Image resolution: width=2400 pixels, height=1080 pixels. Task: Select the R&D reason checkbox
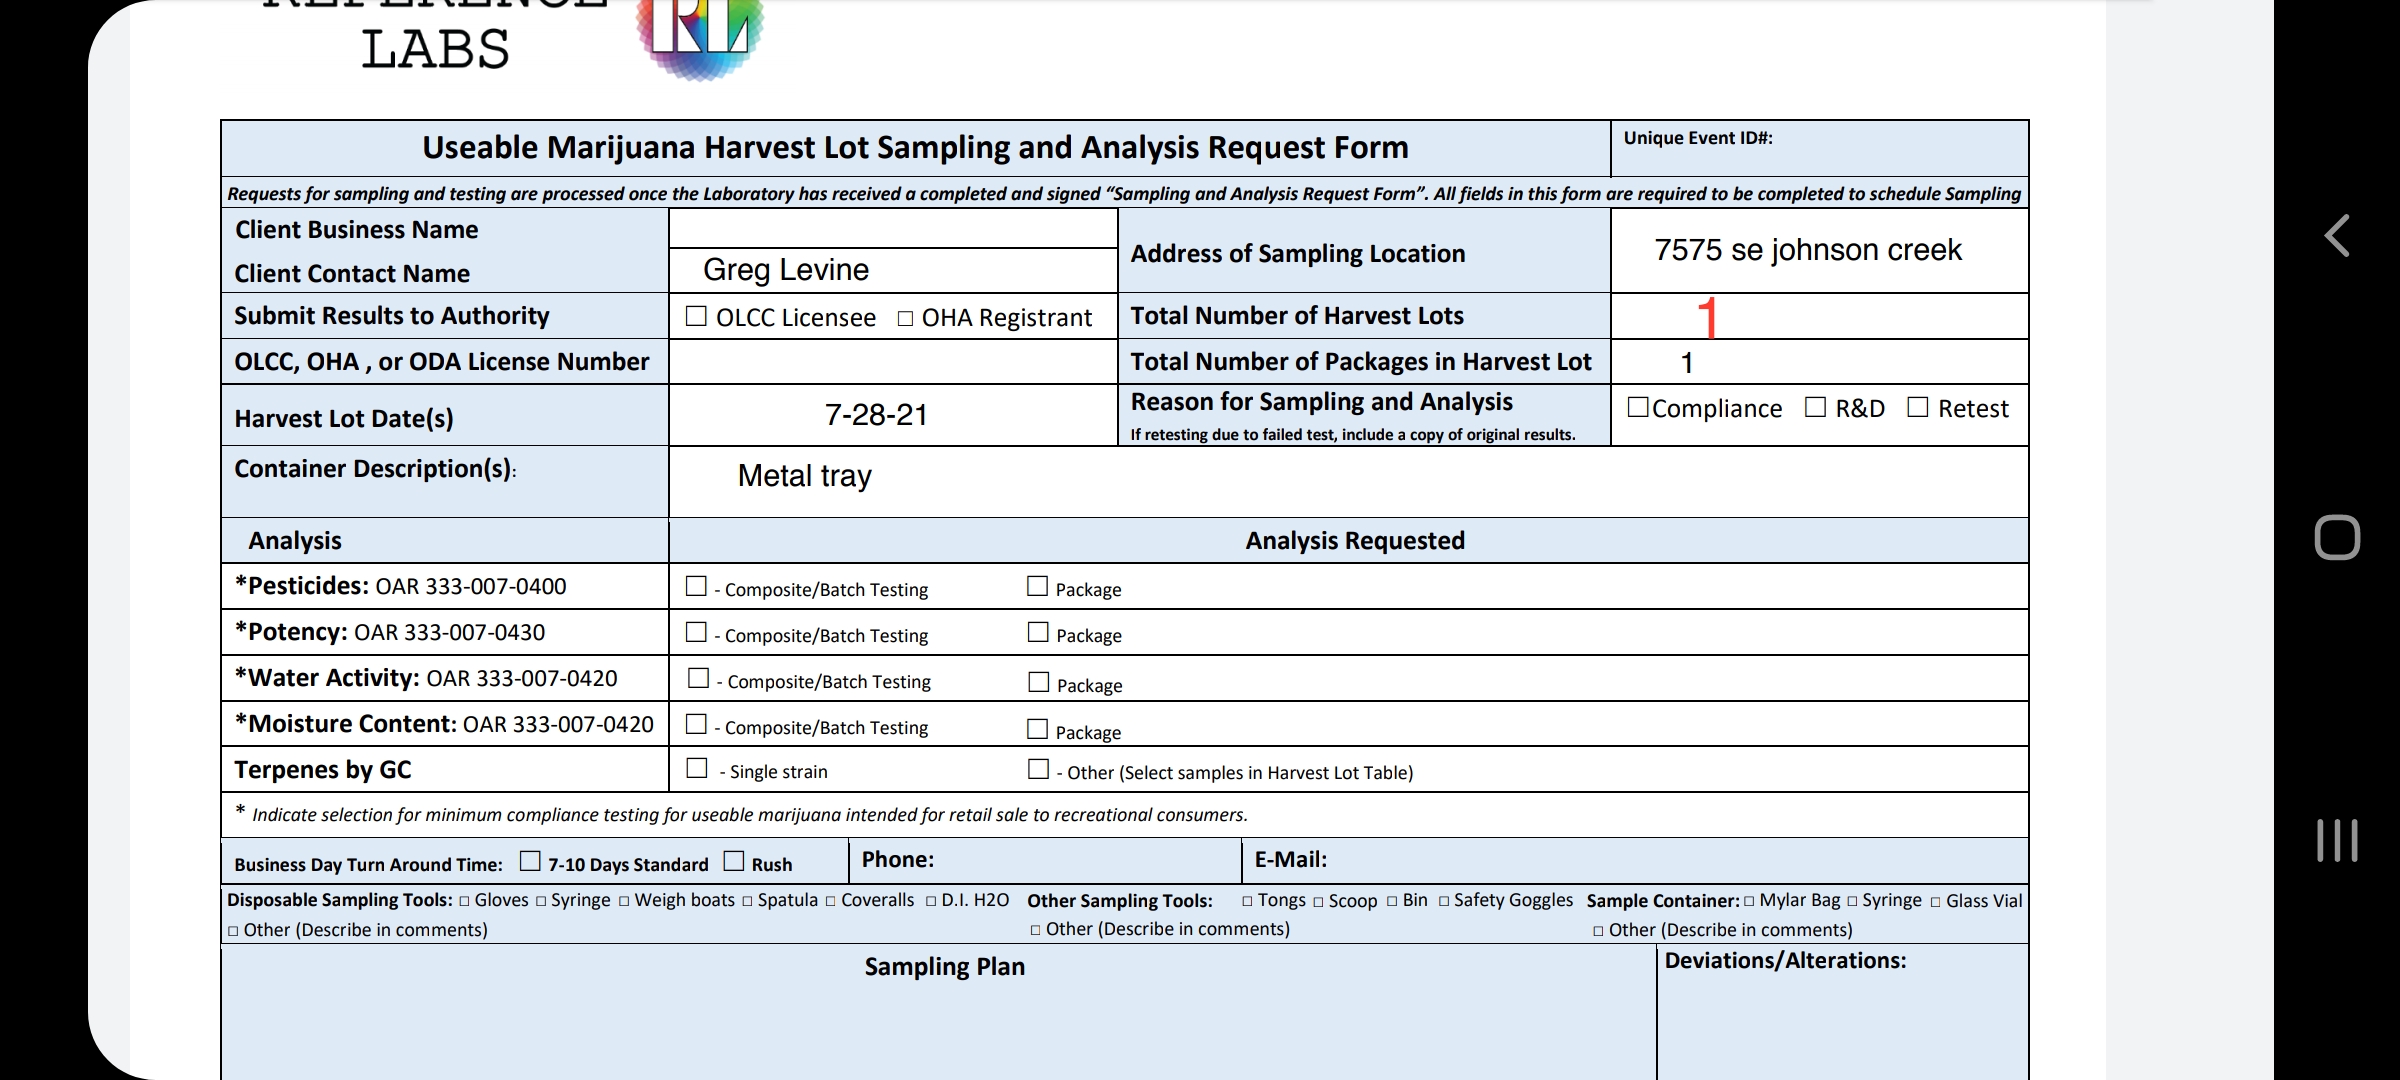pos(1815,407)
